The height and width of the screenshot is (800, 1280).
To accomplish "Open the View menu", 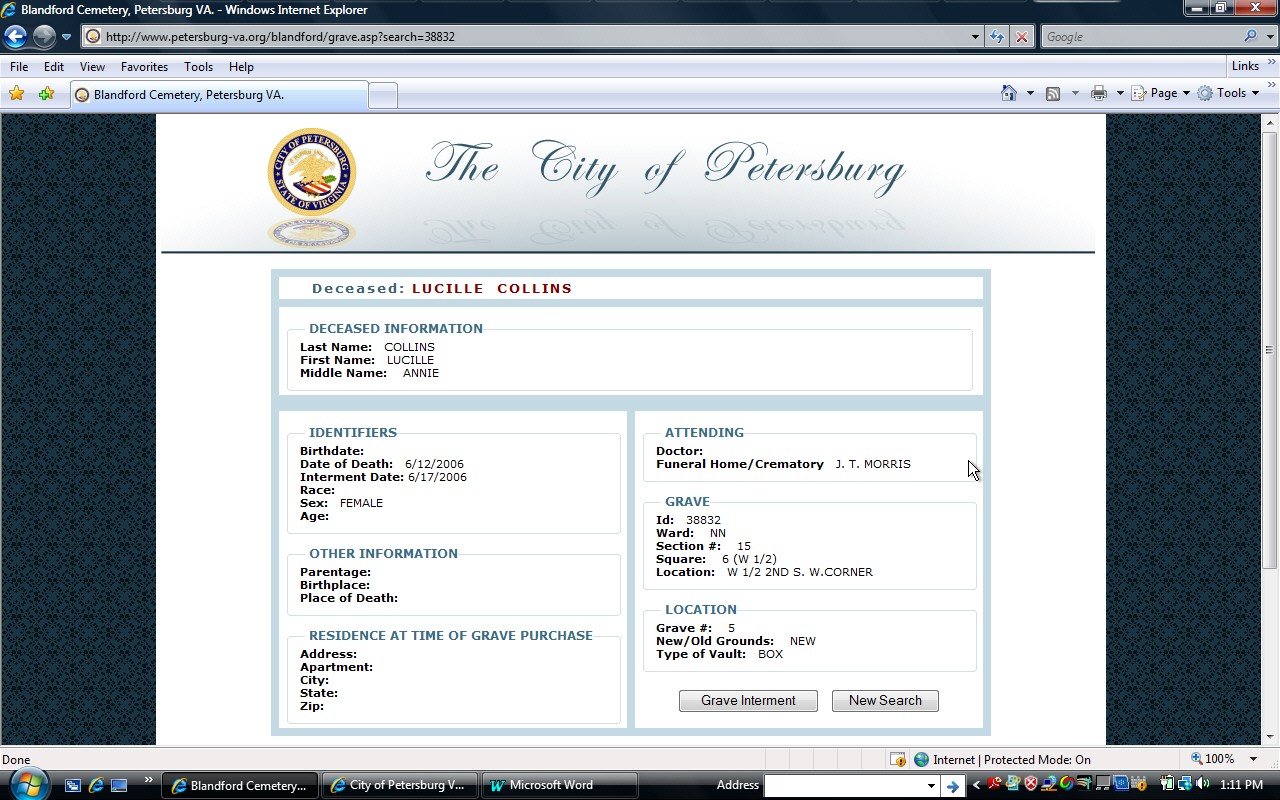I will pos(93,67).
